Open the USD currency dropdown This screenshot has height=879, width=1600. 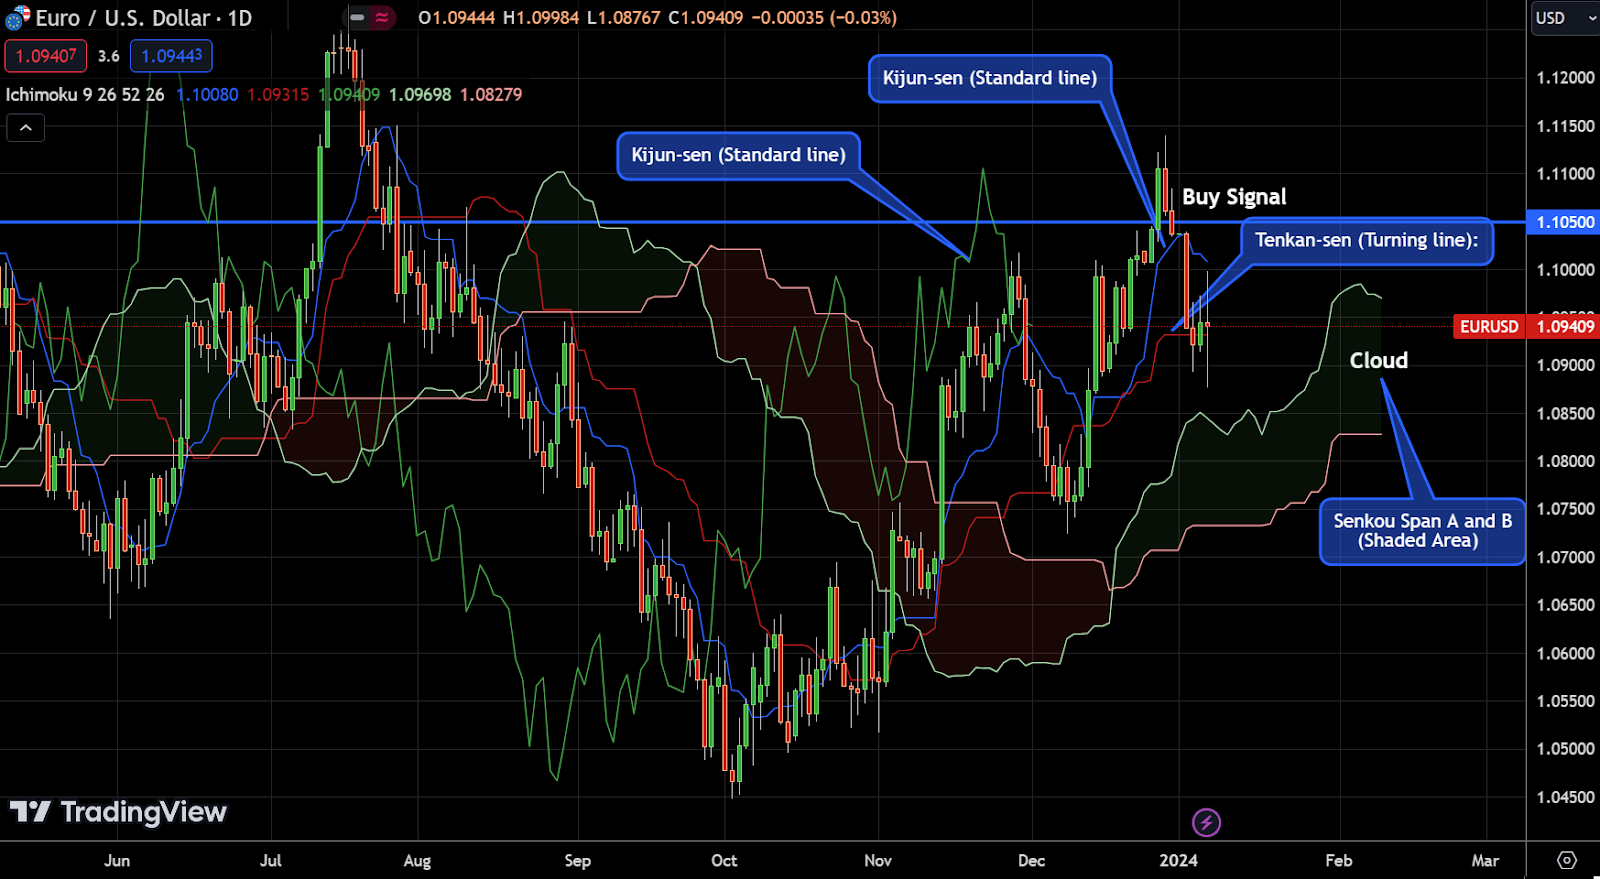[x=1565, y=18]
